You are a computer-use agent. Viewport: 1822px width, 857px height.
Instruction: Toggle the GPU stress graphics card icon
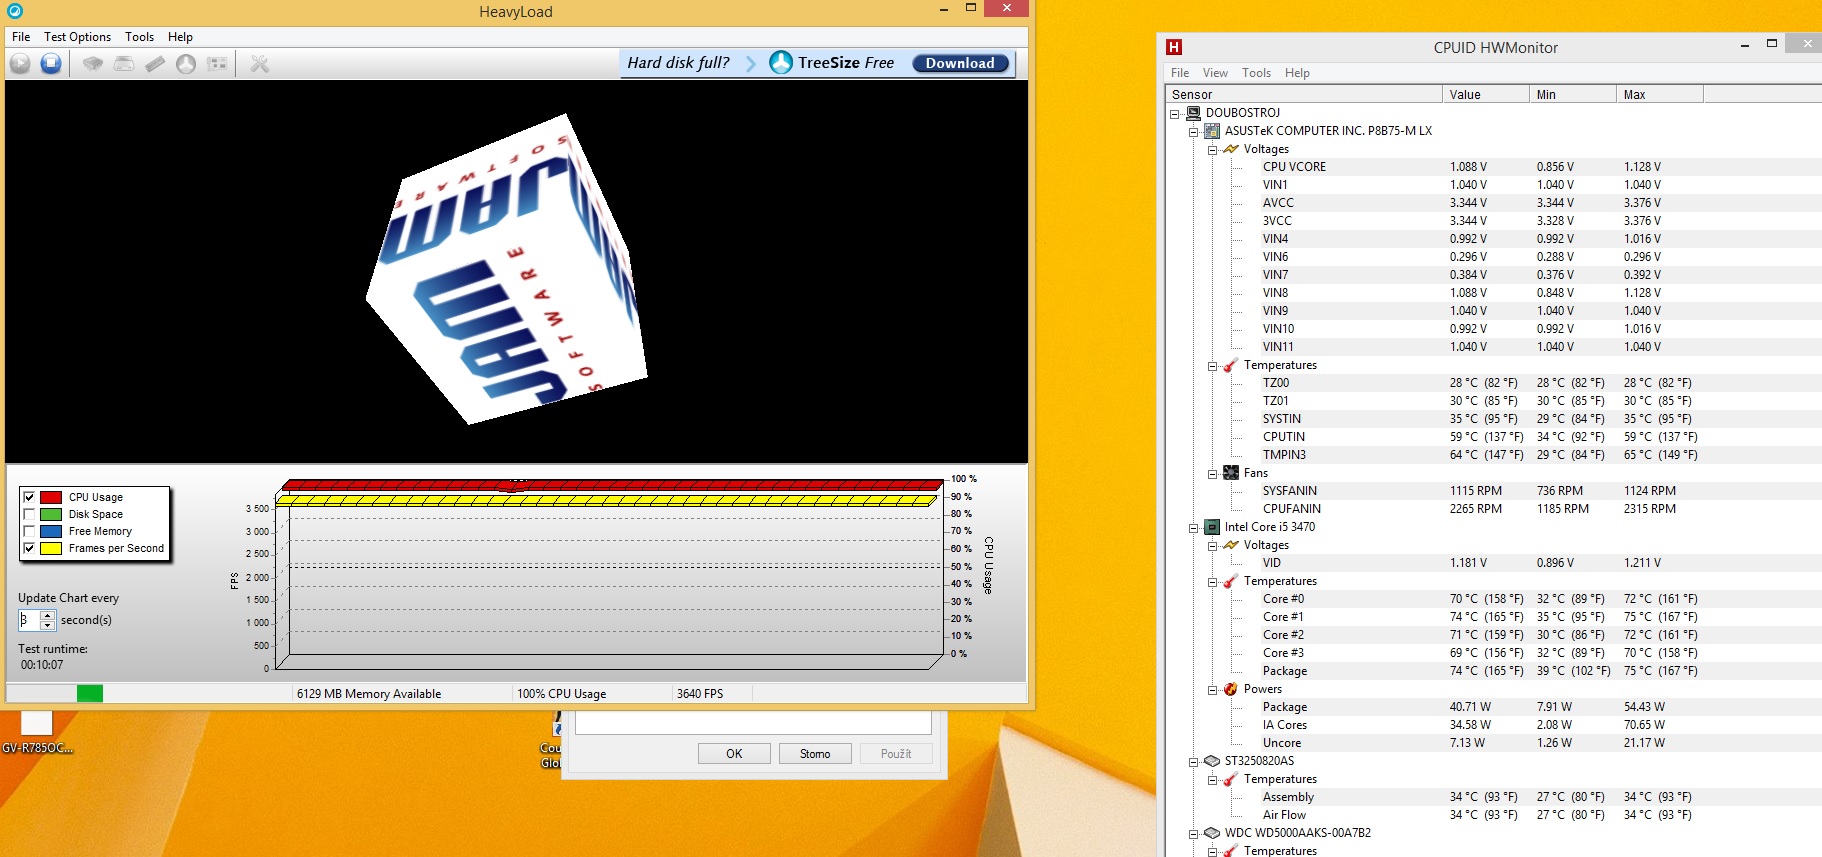(217, 64)
